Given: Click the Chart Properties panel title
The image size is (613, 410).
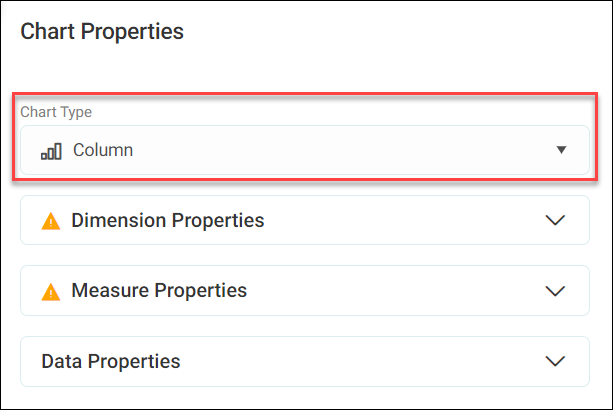Looking at the screenshot, I should 102,31.
